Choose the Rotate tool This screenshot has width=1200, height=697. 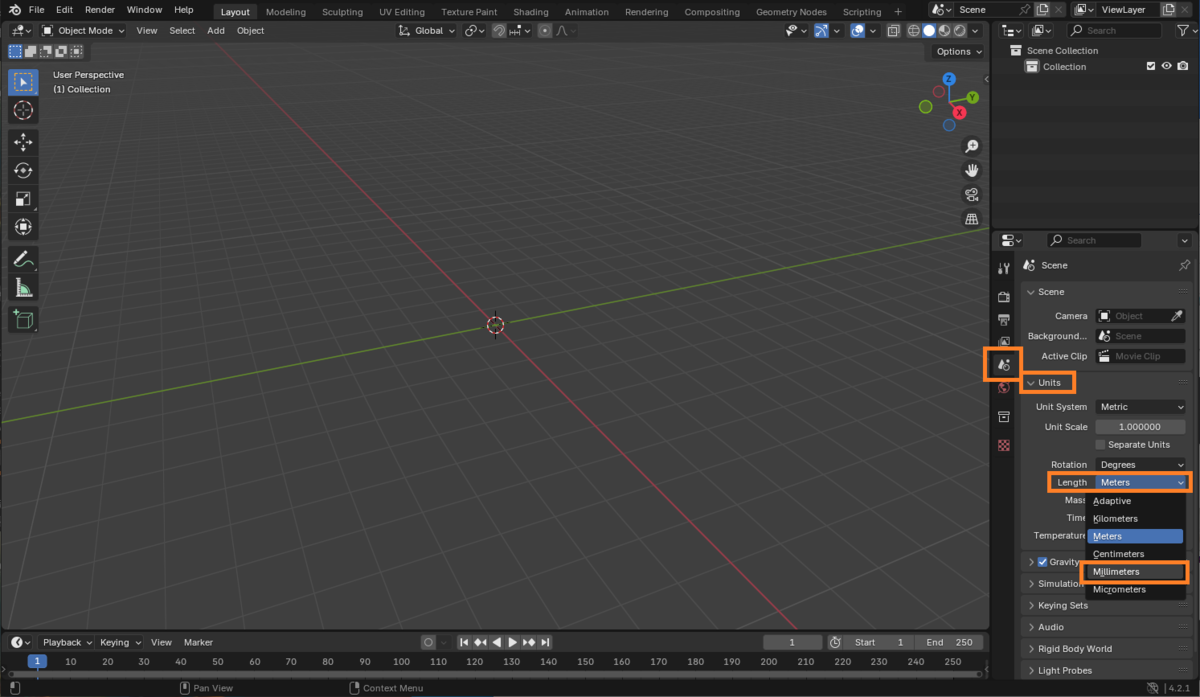[24, 171]
